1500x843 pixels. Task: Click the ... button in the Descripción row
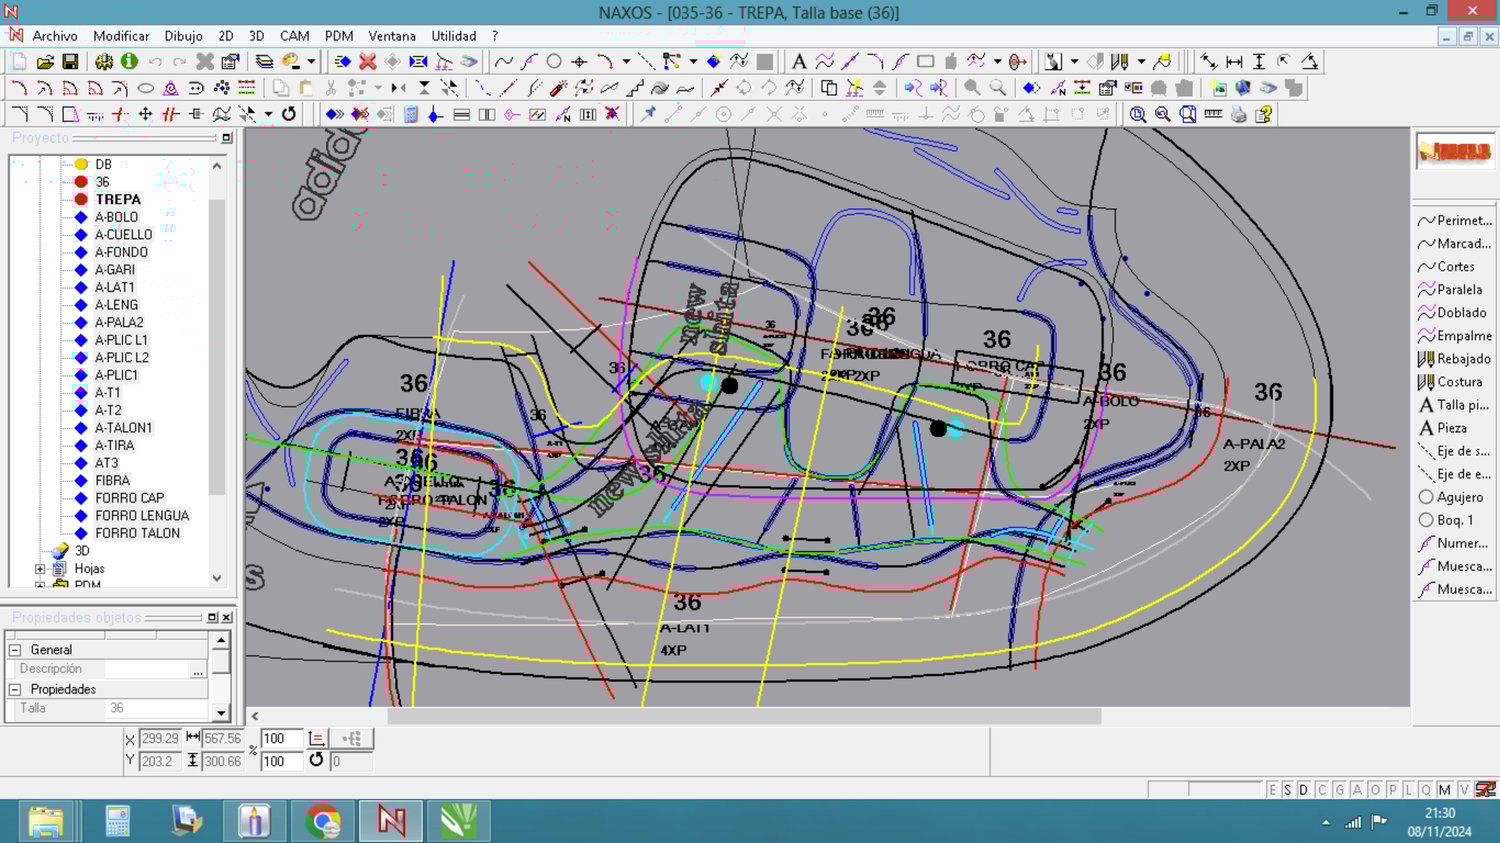coord(198,670)
